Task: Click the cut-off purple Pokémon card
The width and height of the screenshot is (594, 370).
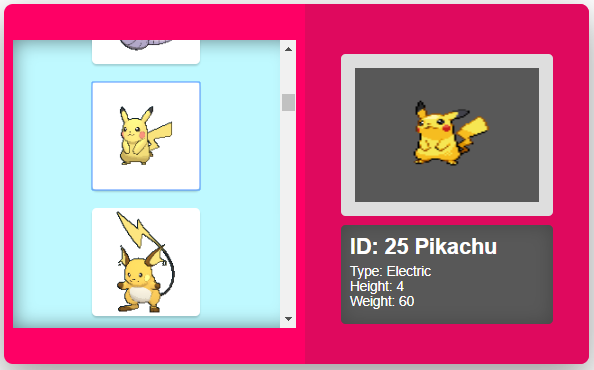Action: coord(146,52)
